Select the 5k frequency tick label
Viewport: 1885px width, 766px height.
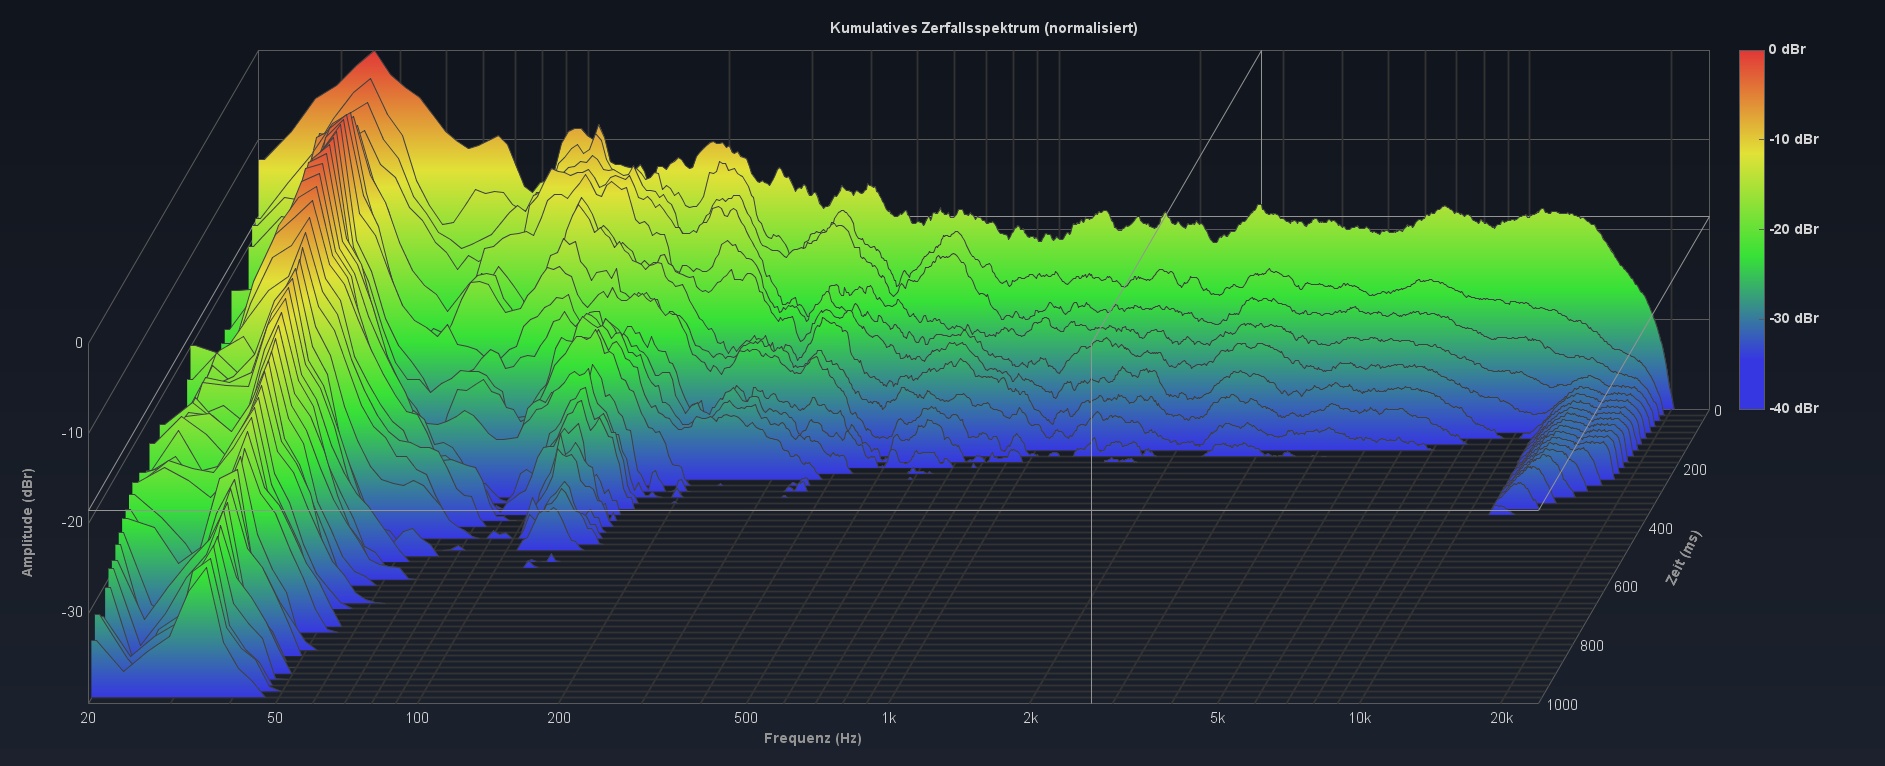point(1217,718)
